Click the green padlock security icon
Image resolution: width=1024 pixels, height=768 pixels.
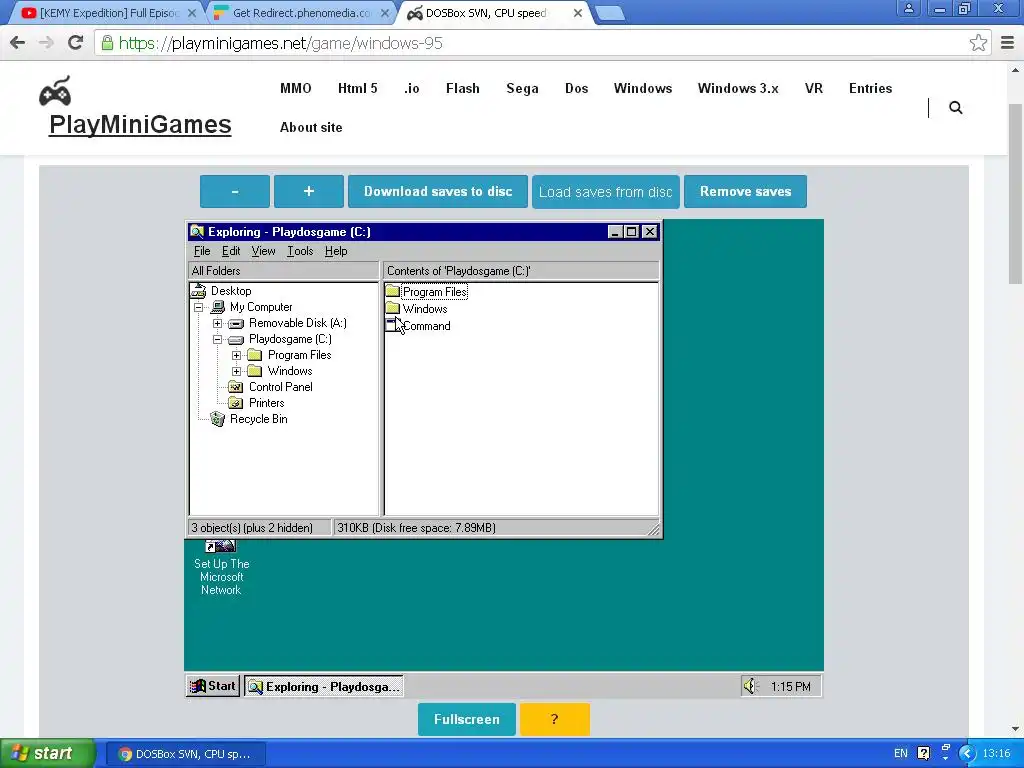tap(107, 43)
